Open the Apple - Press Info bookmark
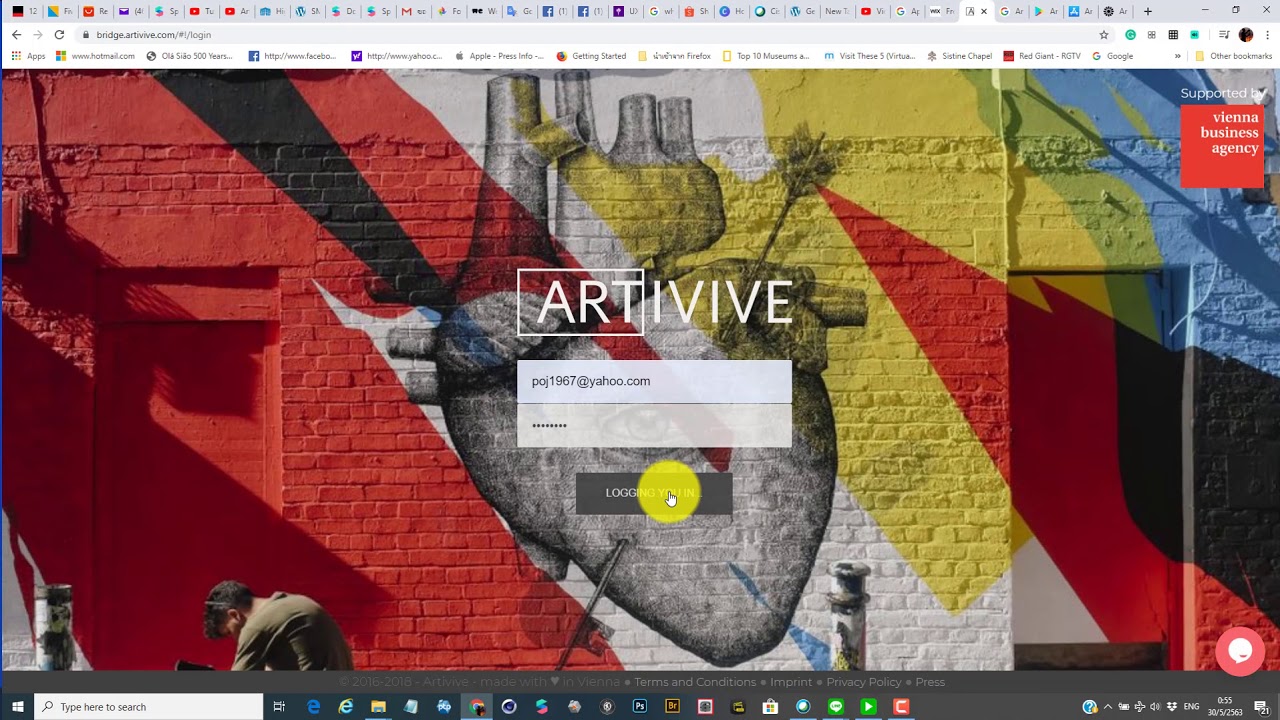 click(499, 56)
